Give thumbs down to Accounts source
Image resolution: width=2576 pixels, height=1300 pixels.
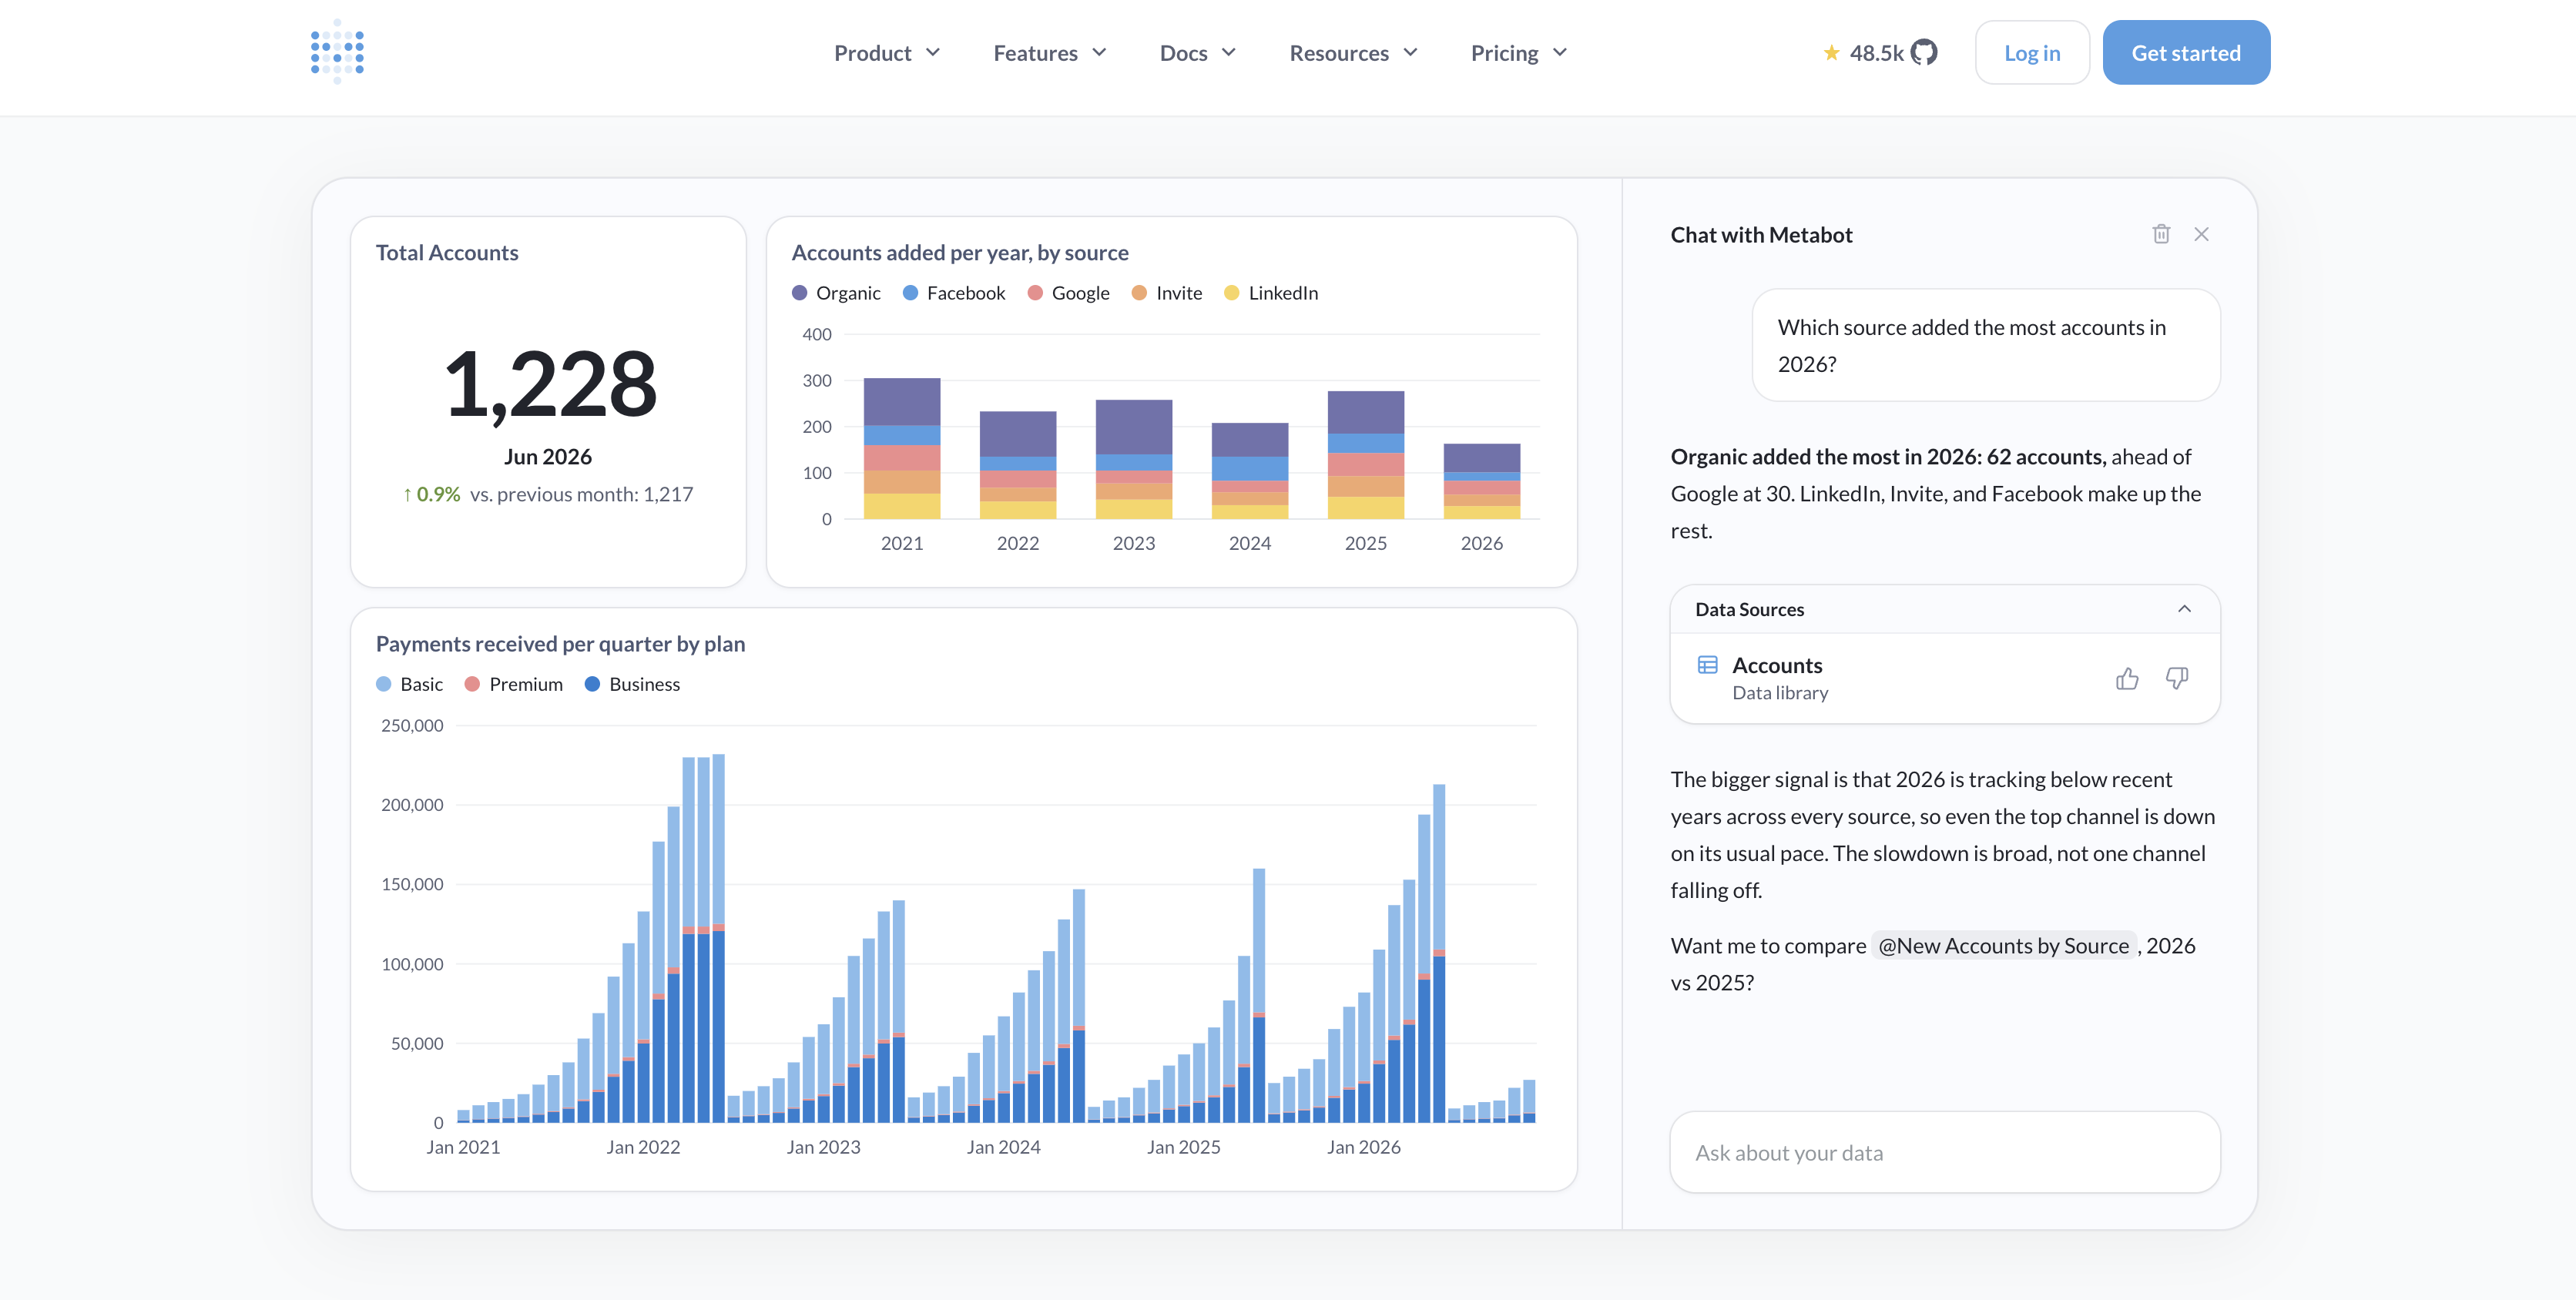tap(2177, 679)
